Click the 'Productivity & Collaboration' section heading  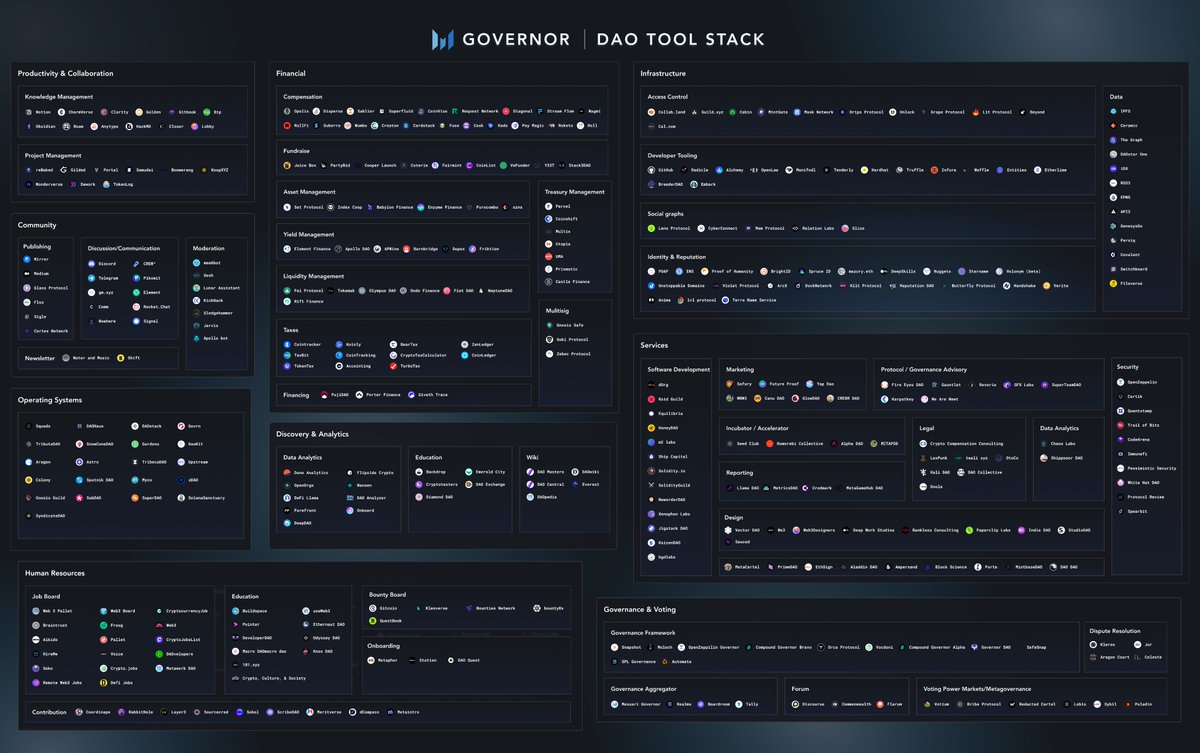[x=66, y=73]
